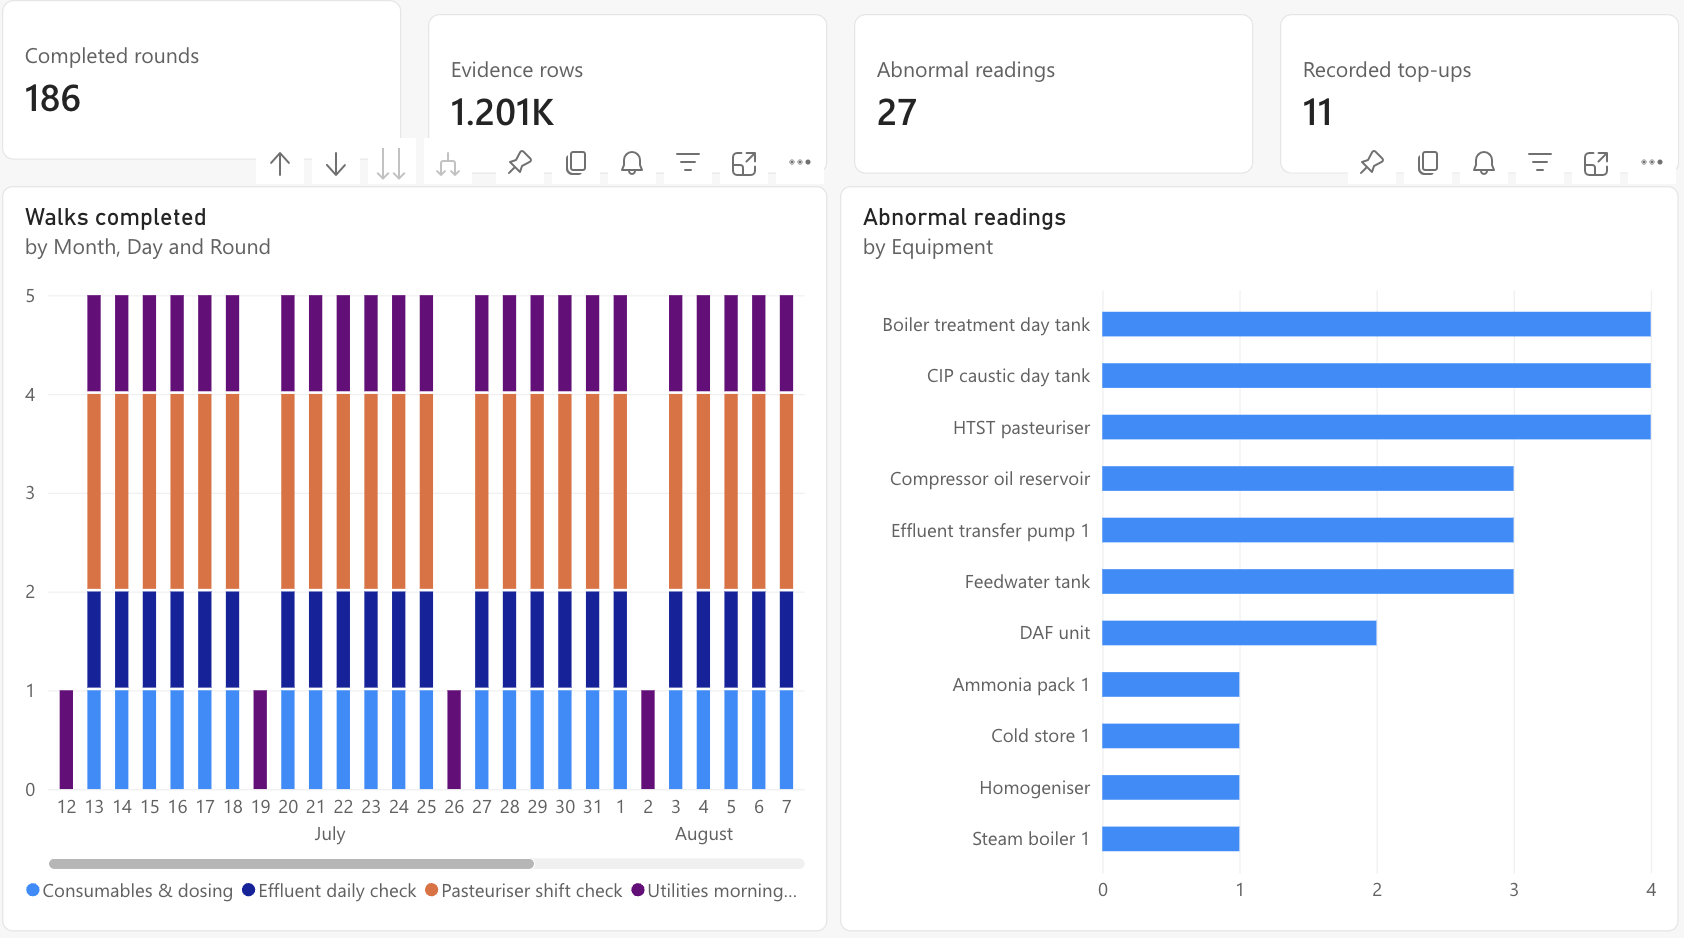Screen dimensions: 1684x938
Task: Click the 'Feedwater tank' axis label
Action: (x=1027, y=581)
